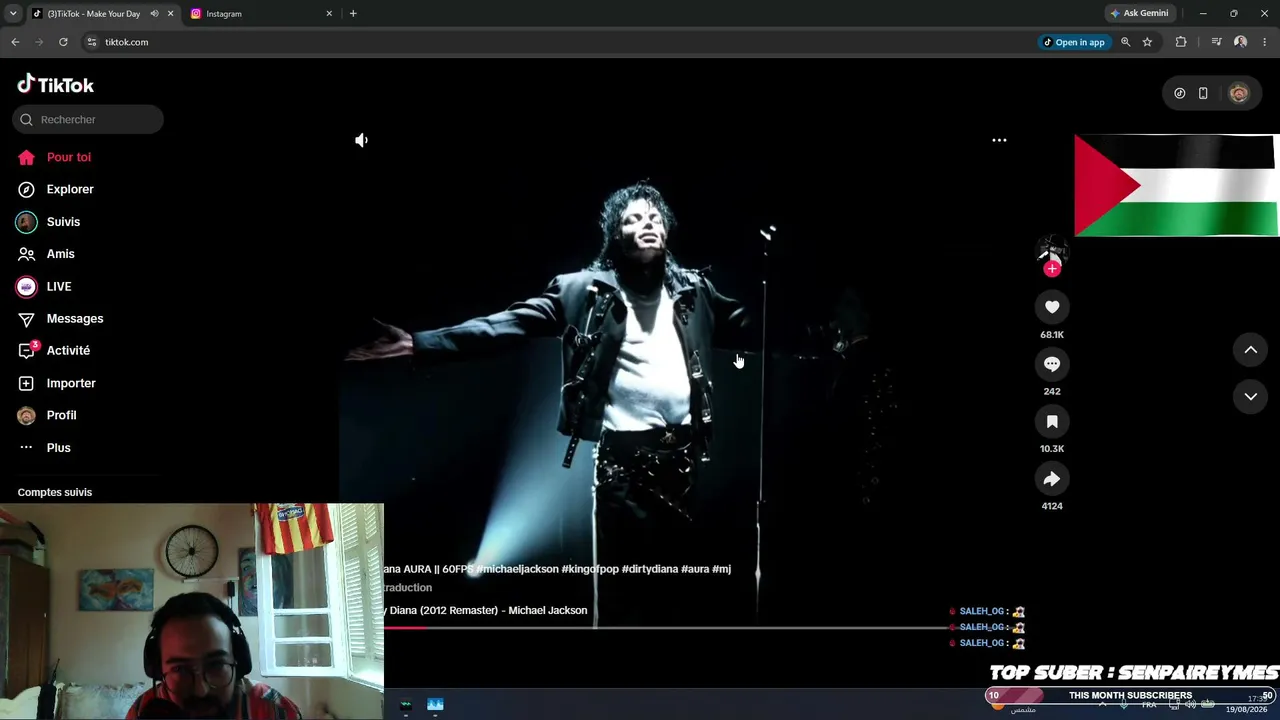Open the Amis friends page

60,254
